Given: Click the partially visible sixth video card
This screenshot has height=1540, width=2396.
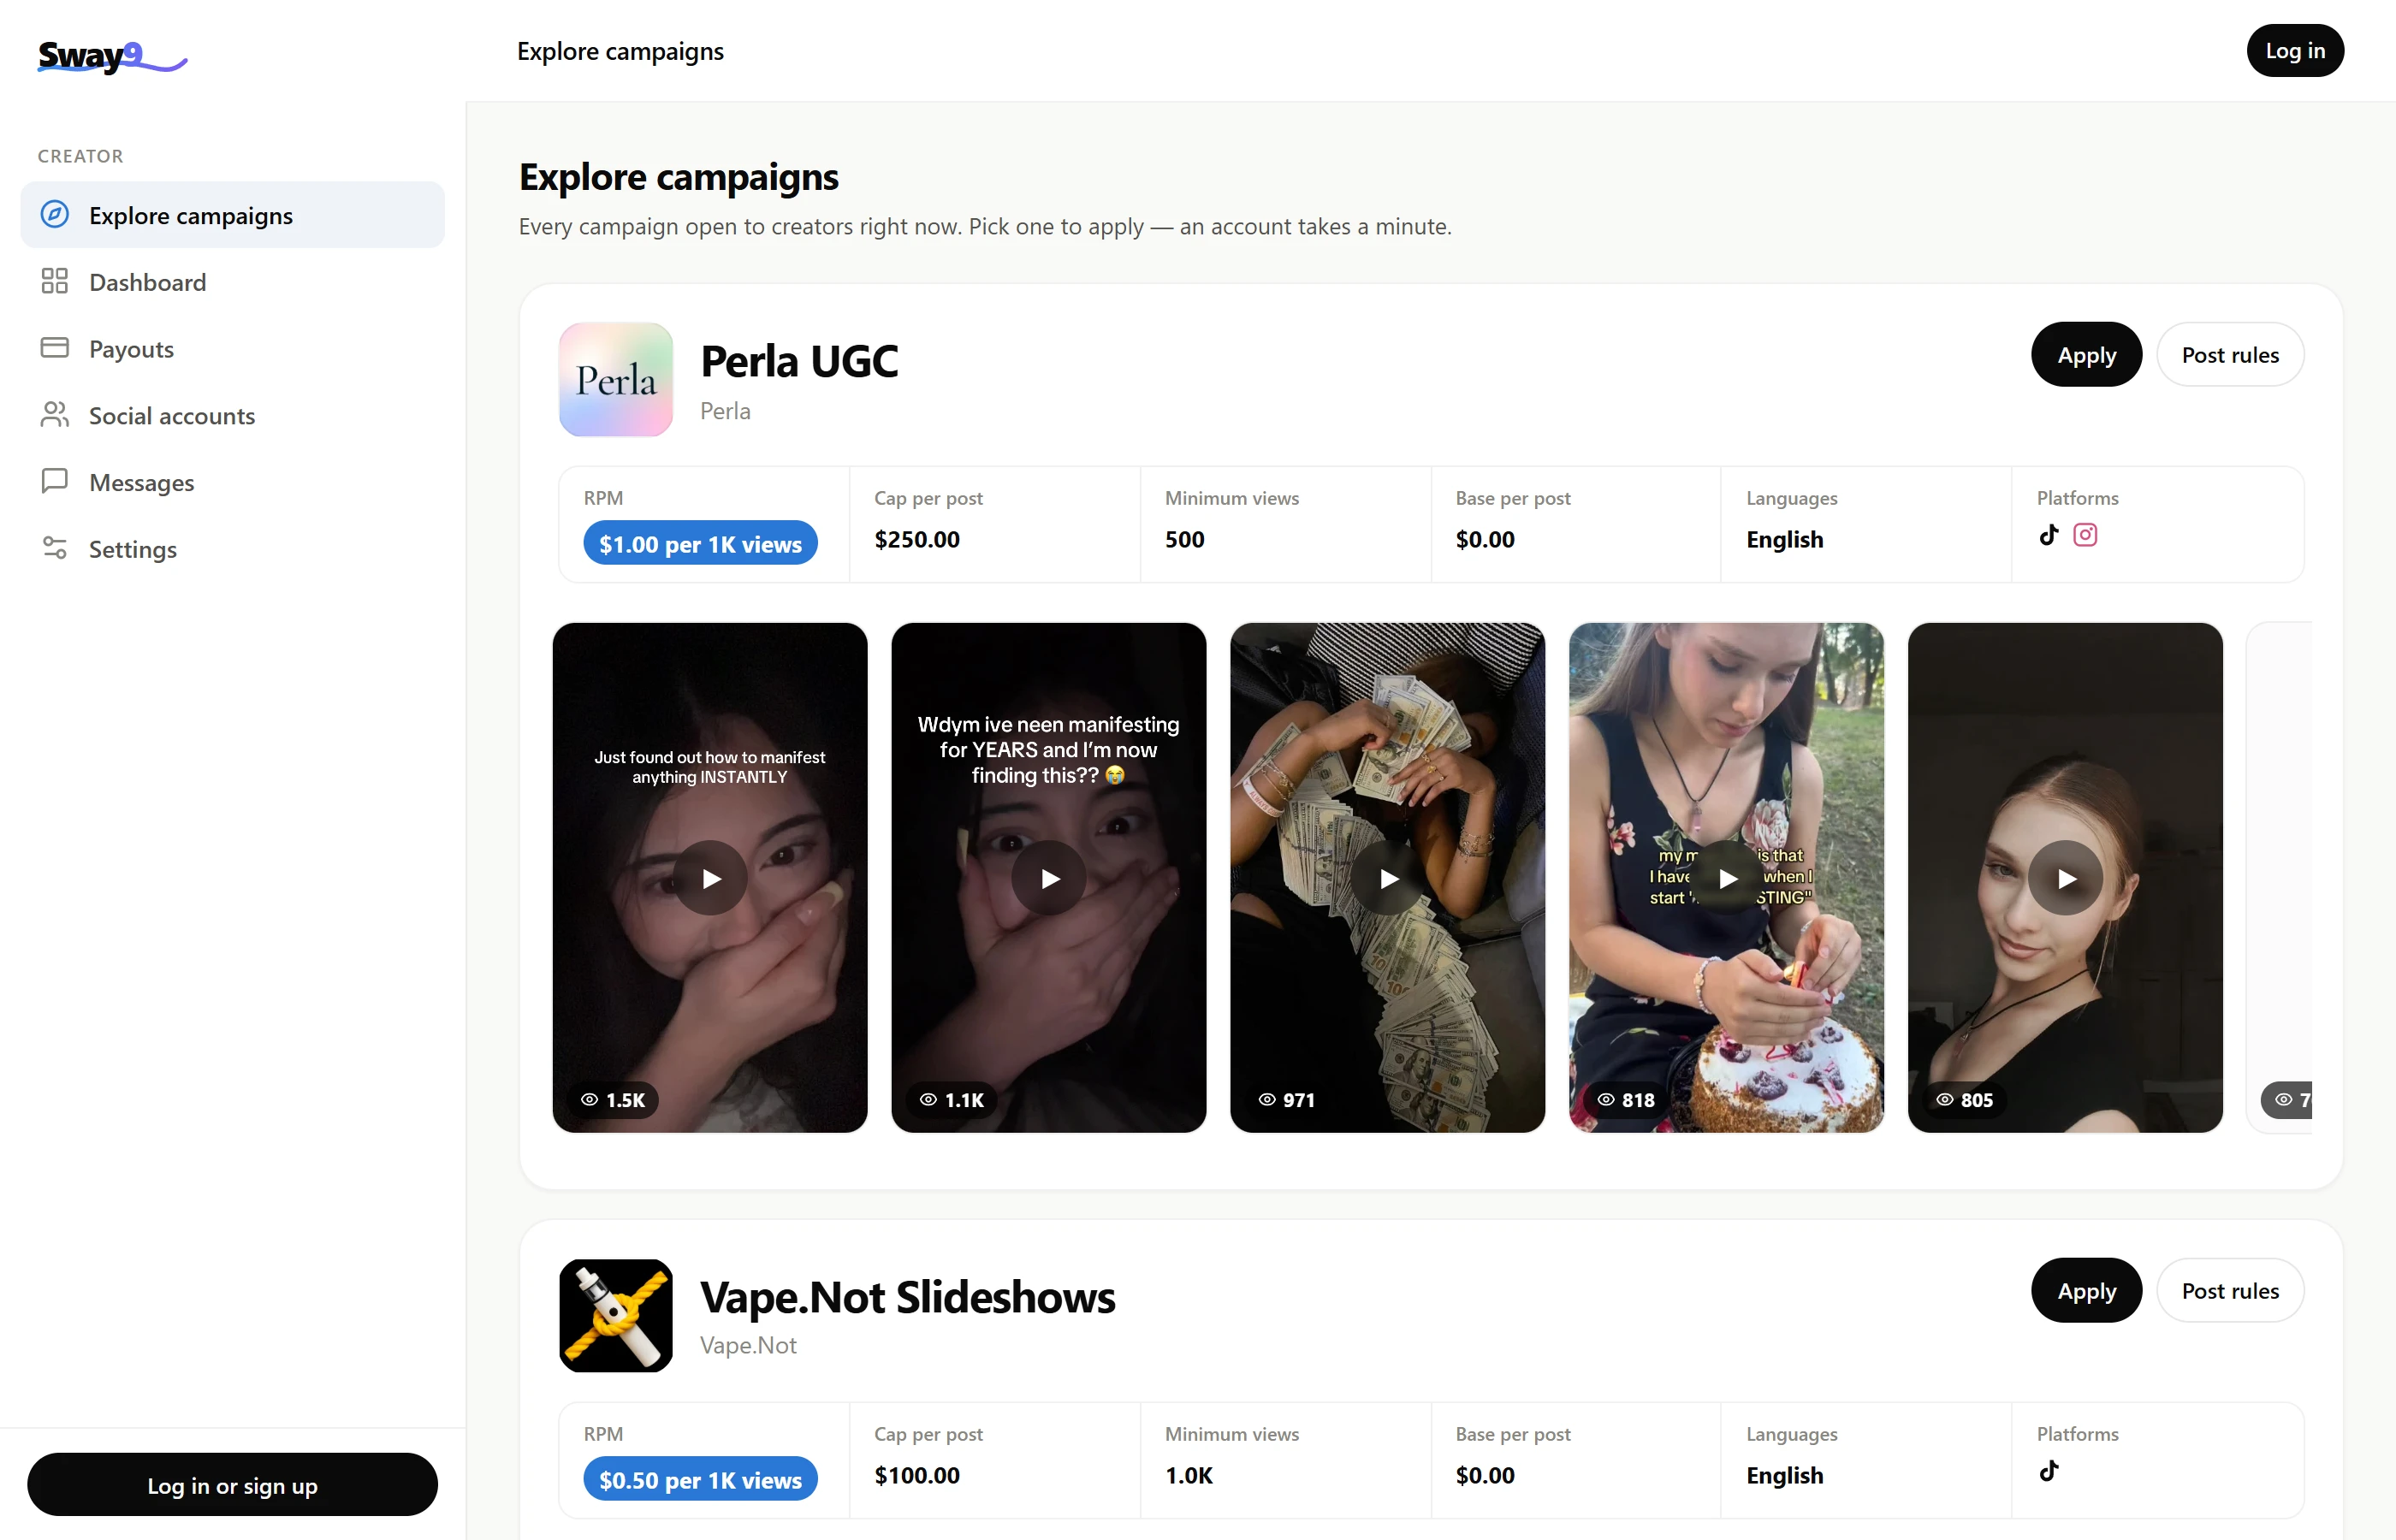Looking at the screenshot, I should click(x=2280, y=878).
